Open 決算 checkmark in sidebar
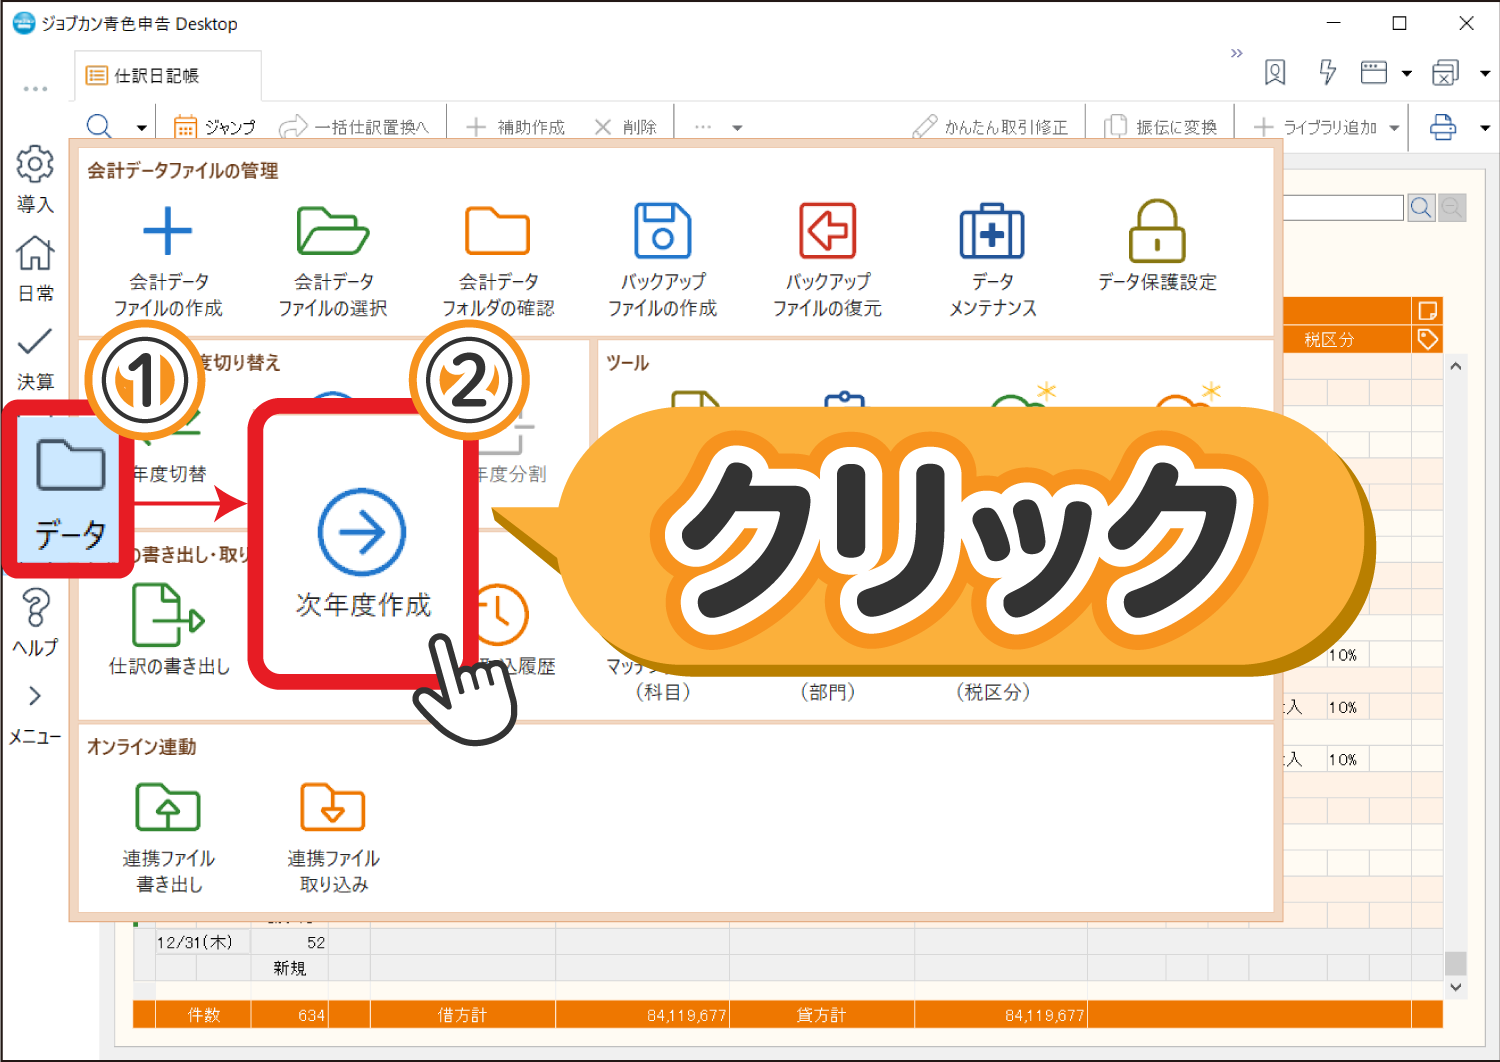 click(x=35, y=358)
